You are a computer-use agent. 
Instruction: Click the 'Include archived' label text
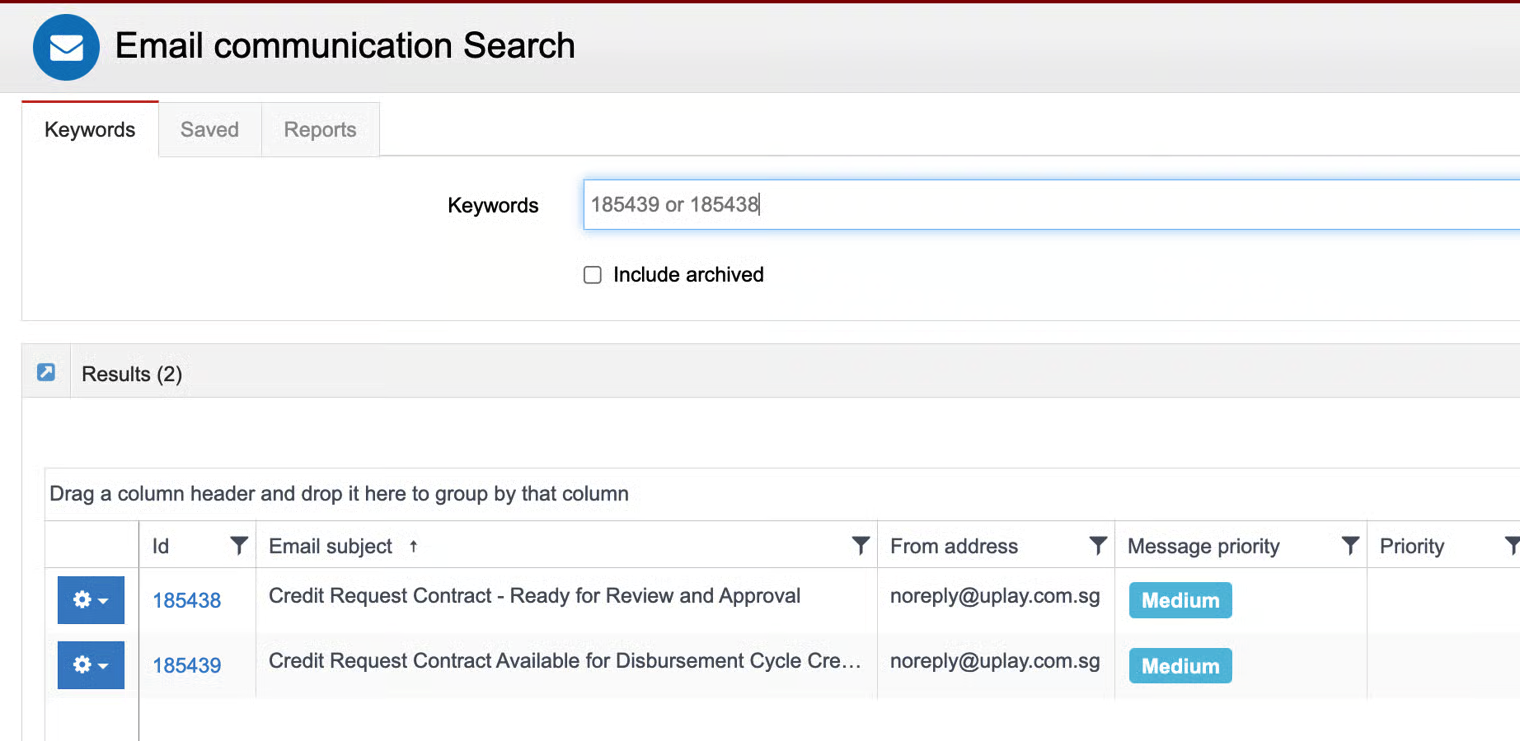(688, 275)
